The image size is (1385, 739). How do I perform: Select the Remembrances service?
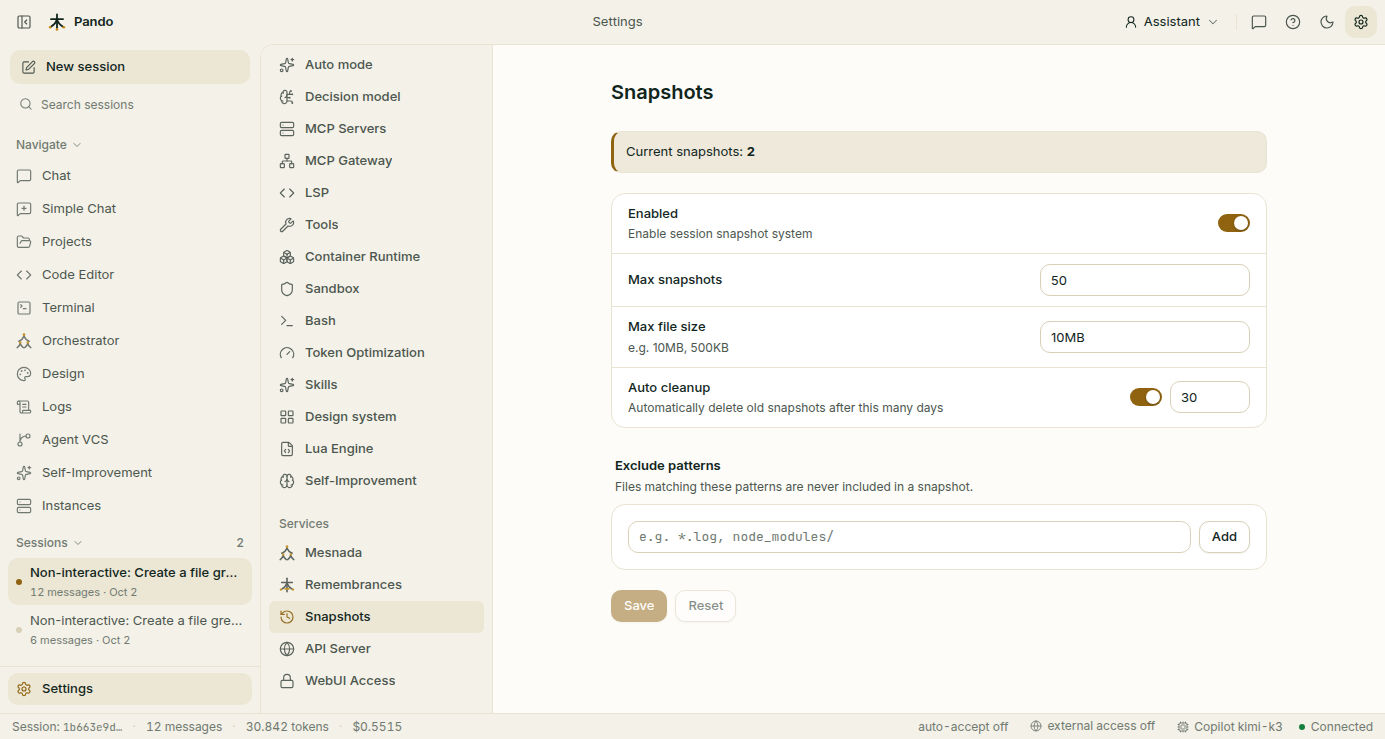coord(376,585)
